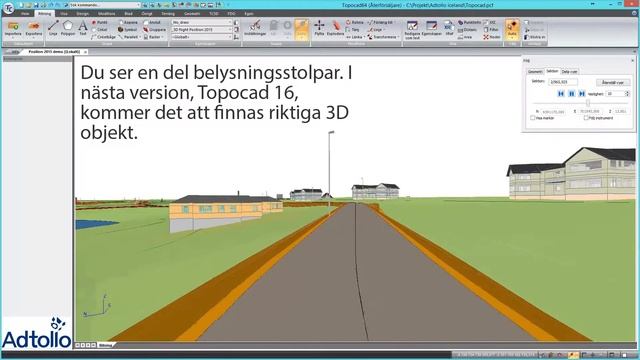
Task: Switch to the Delta vyer tab
Action: point(569,71)
